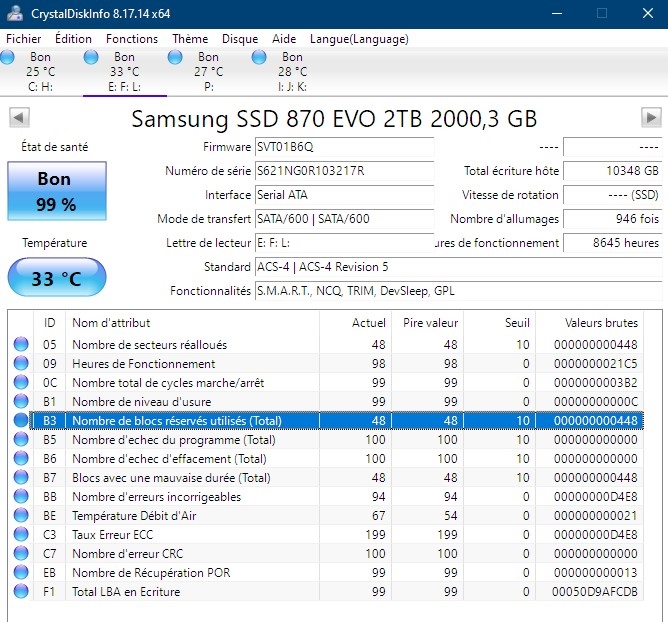The image size is (668, 622).
Task: Click status orb of attribute 09 row
Action: [x=21, y=363]
